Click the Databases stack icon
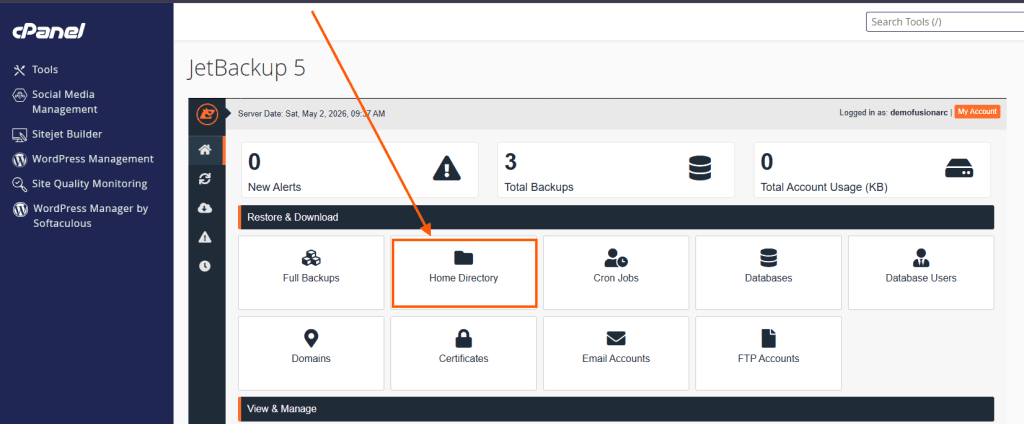 [x=769, y=257]
